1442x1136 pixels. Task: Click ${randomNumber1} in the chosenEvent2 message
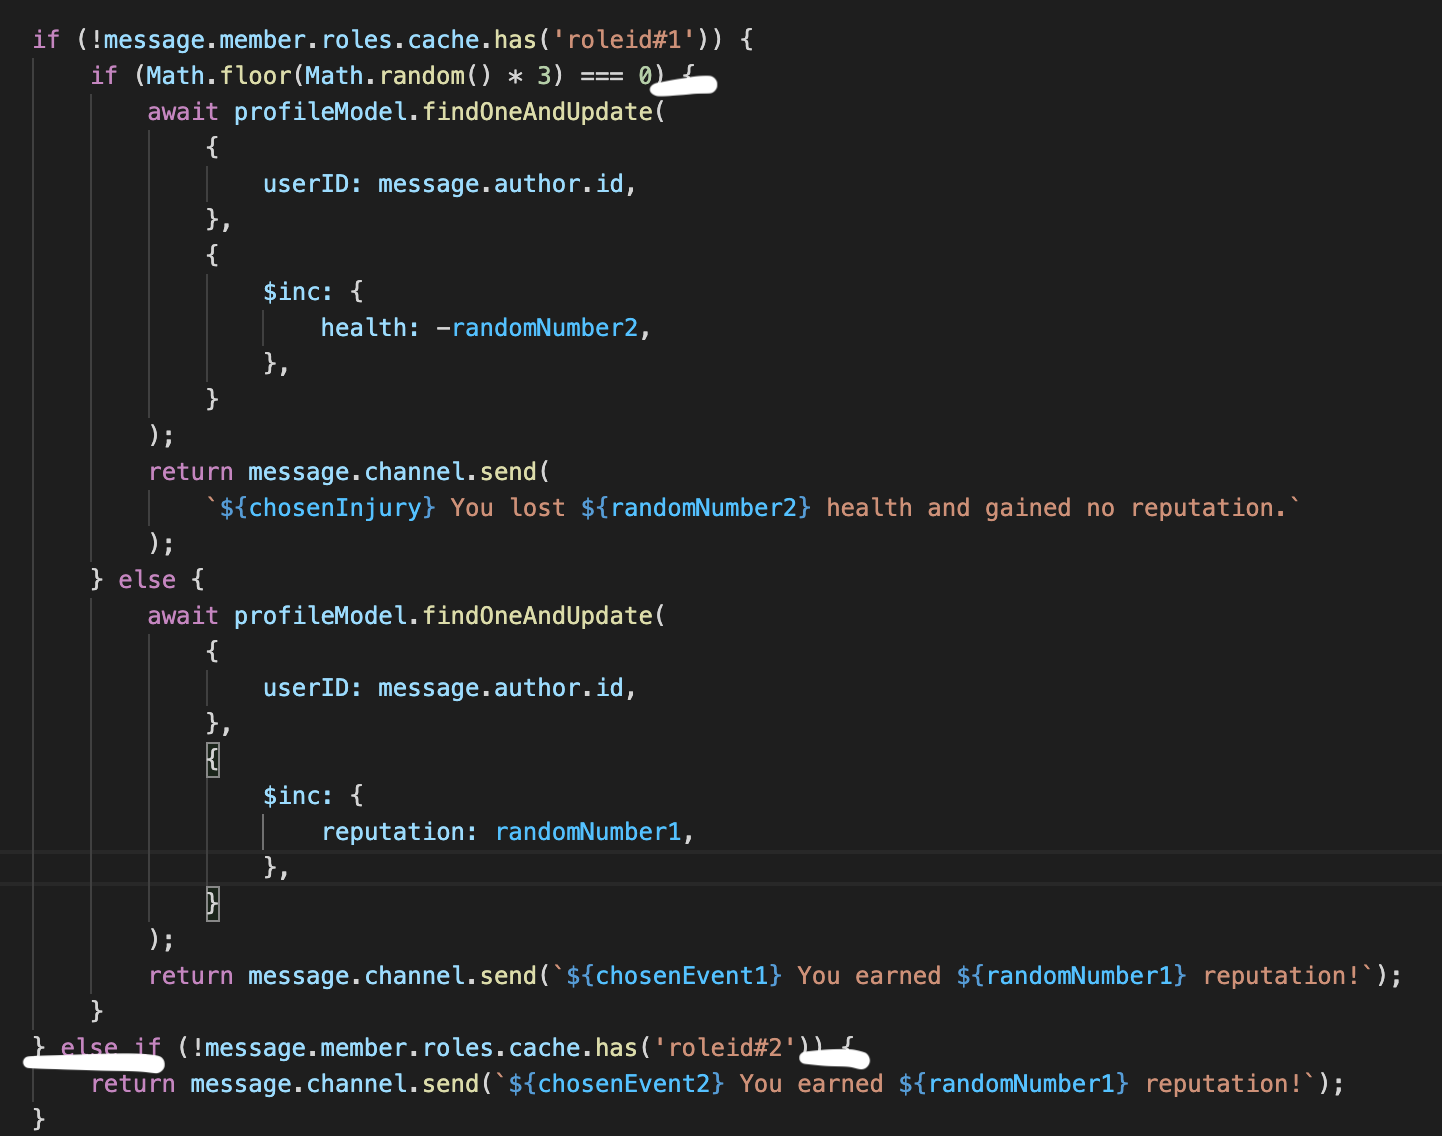[1014, 1084]
